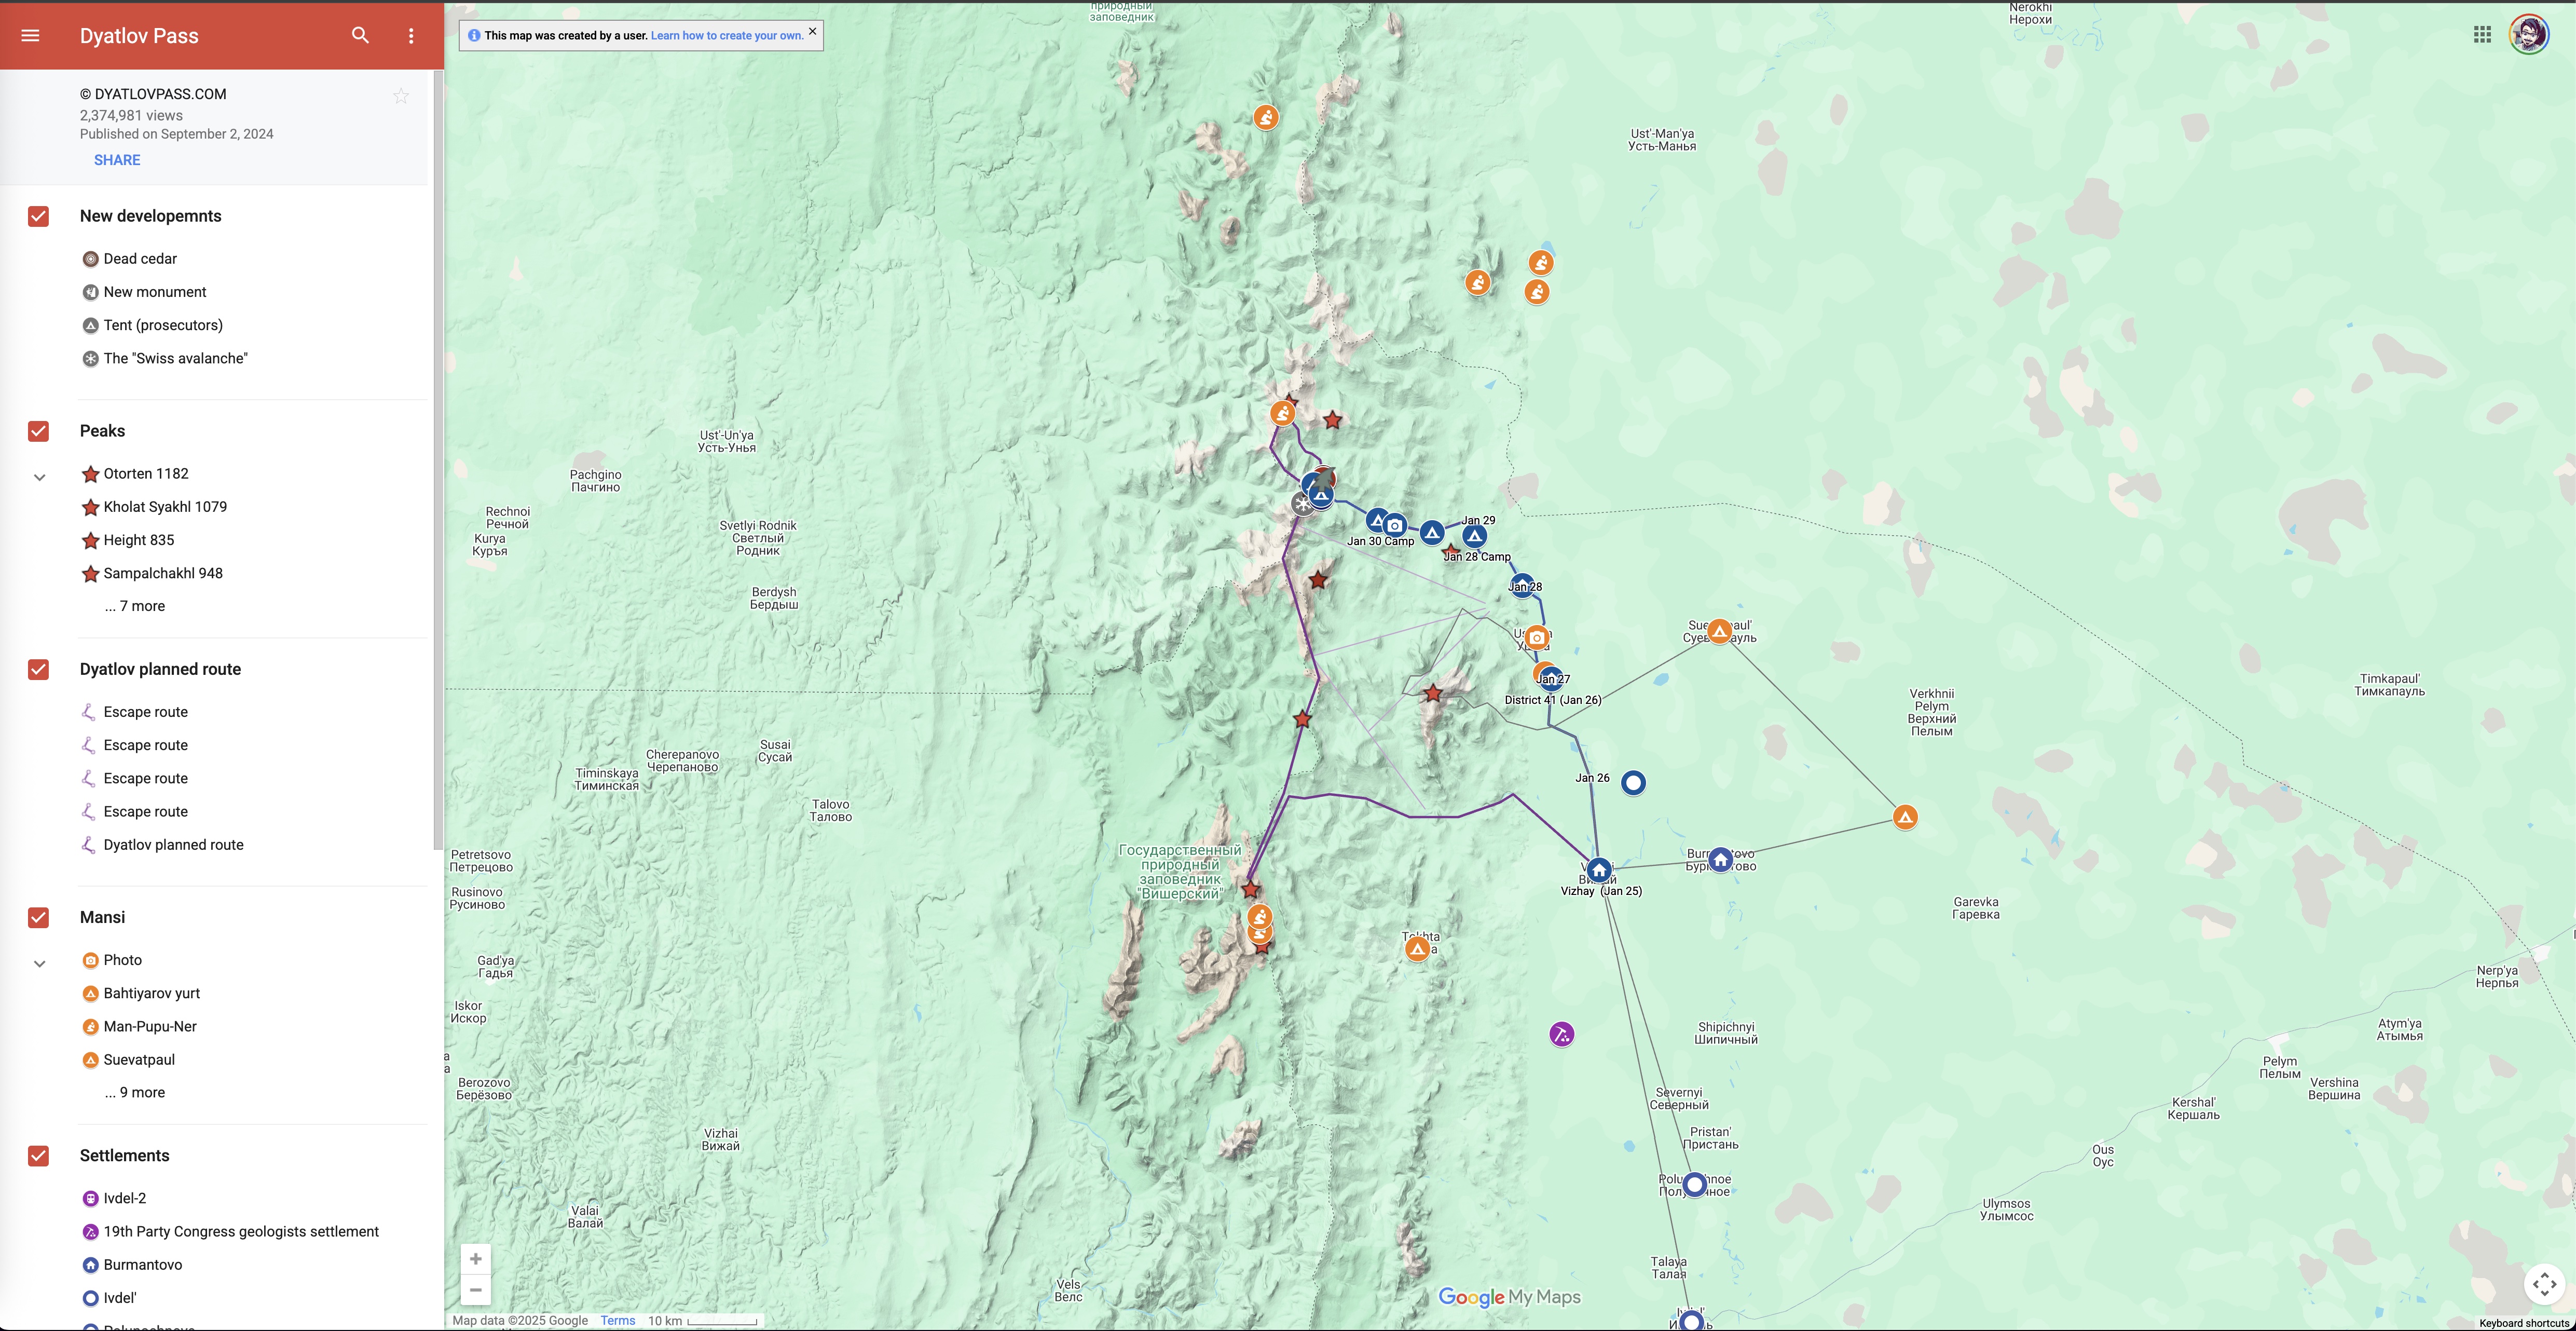Select Ivdel-2 settlement item

pyautogui.click(x=125, y=1198)
